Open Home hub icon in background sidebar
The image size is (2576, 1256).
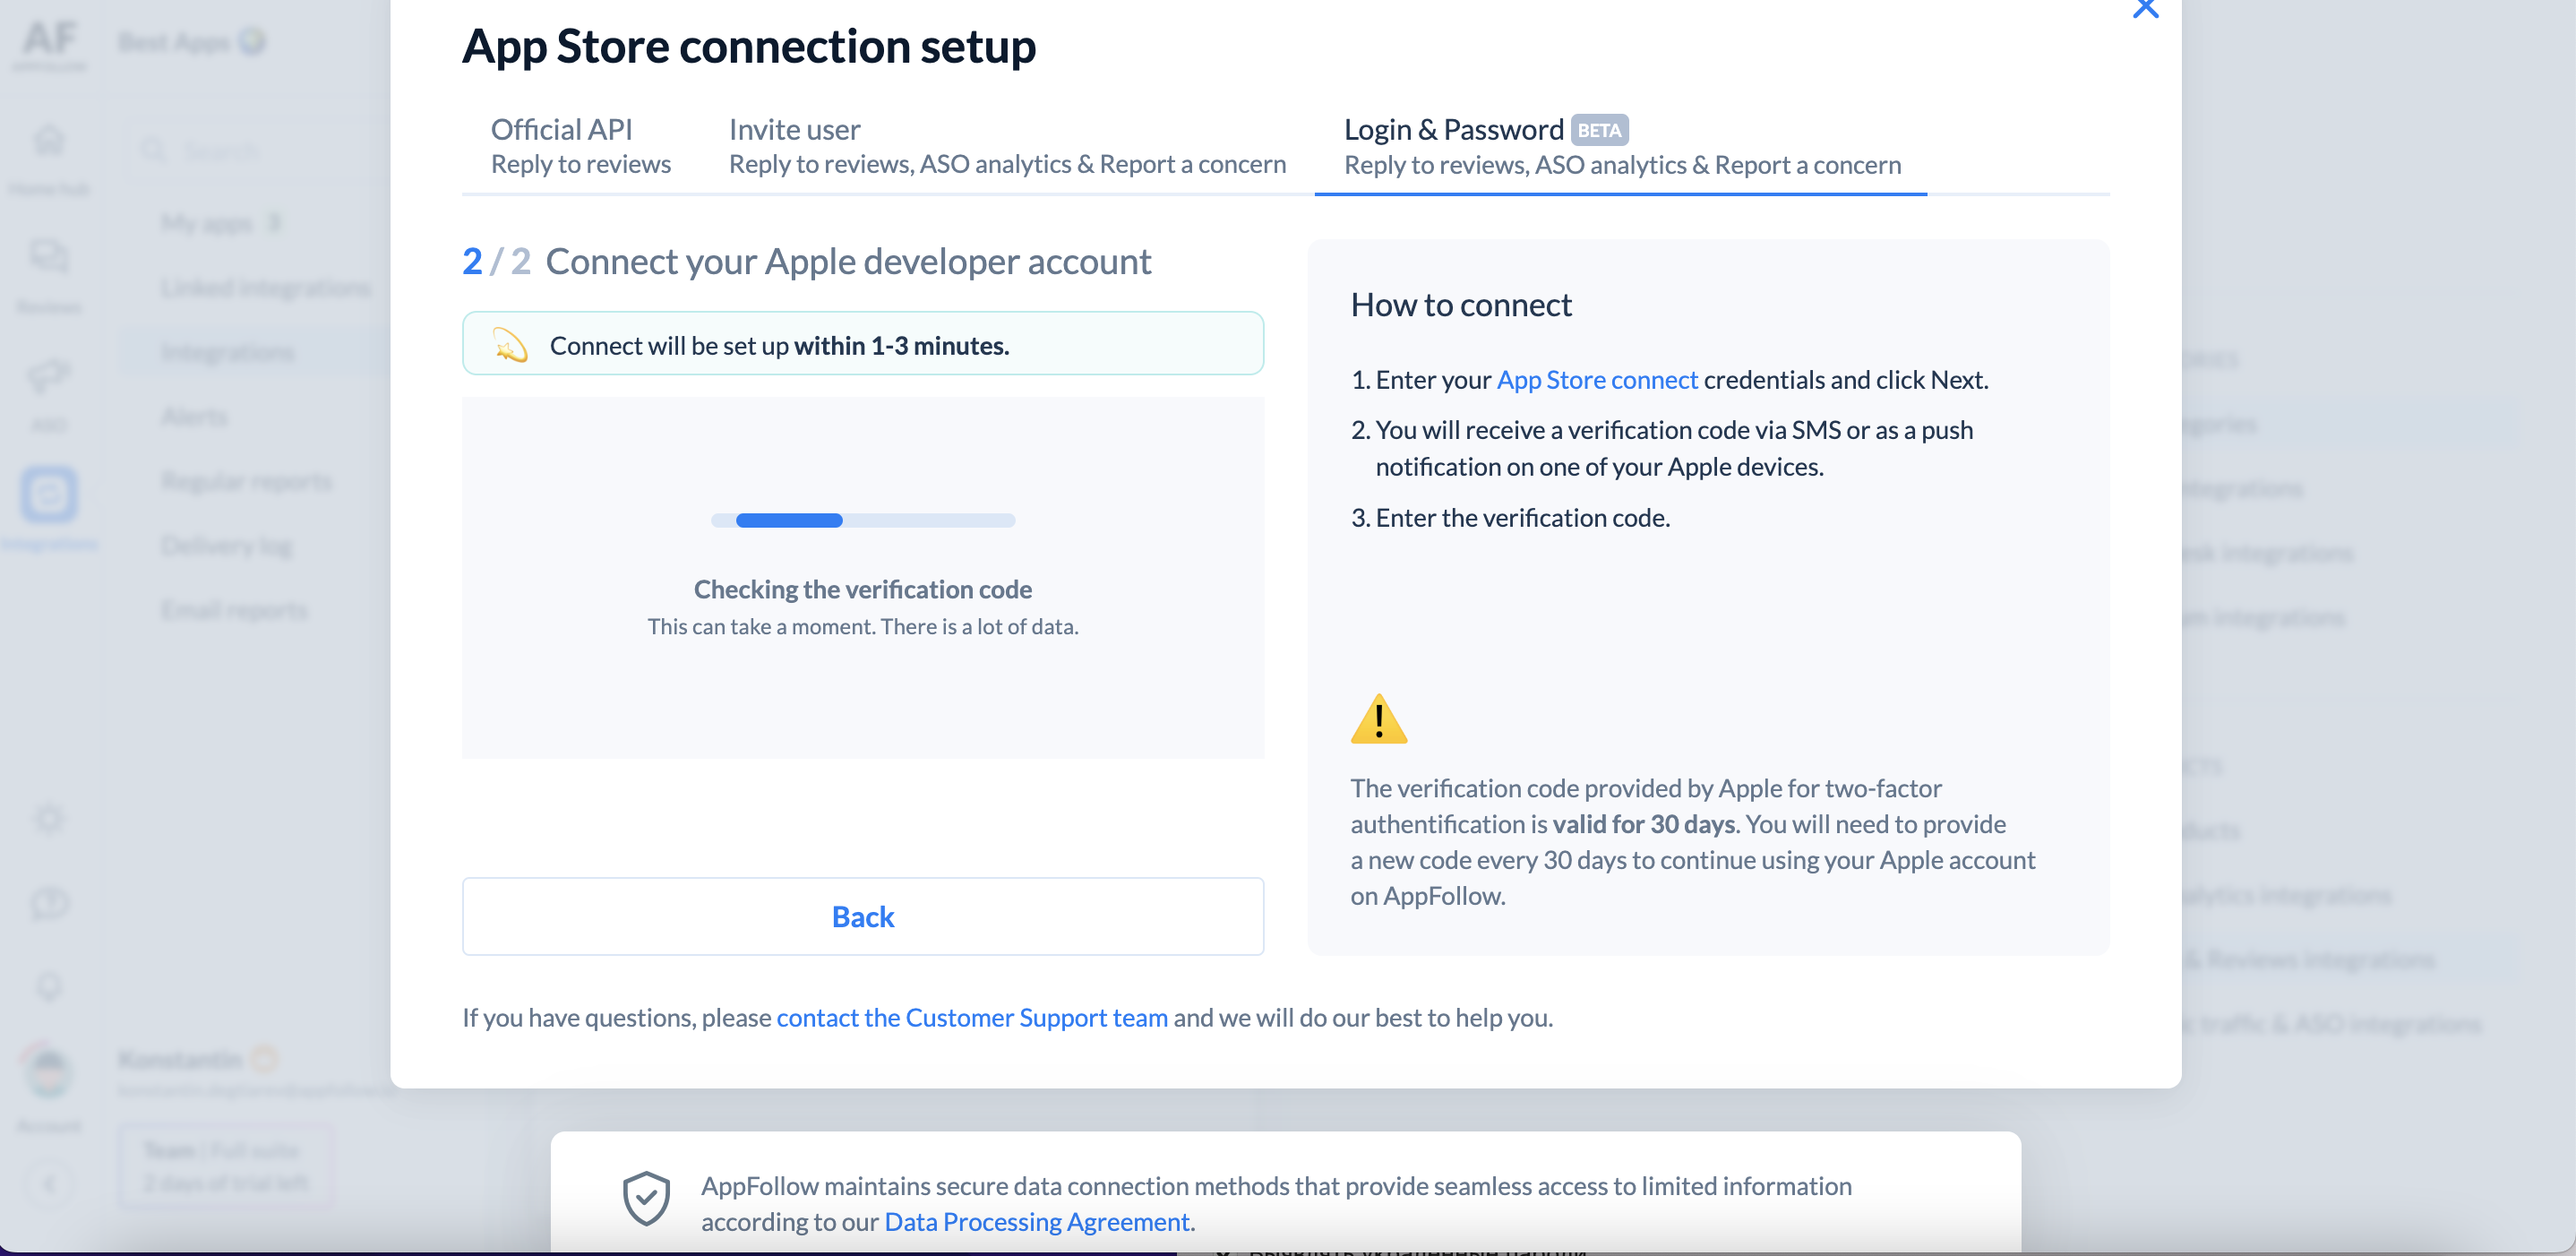[x=49, y=140]
